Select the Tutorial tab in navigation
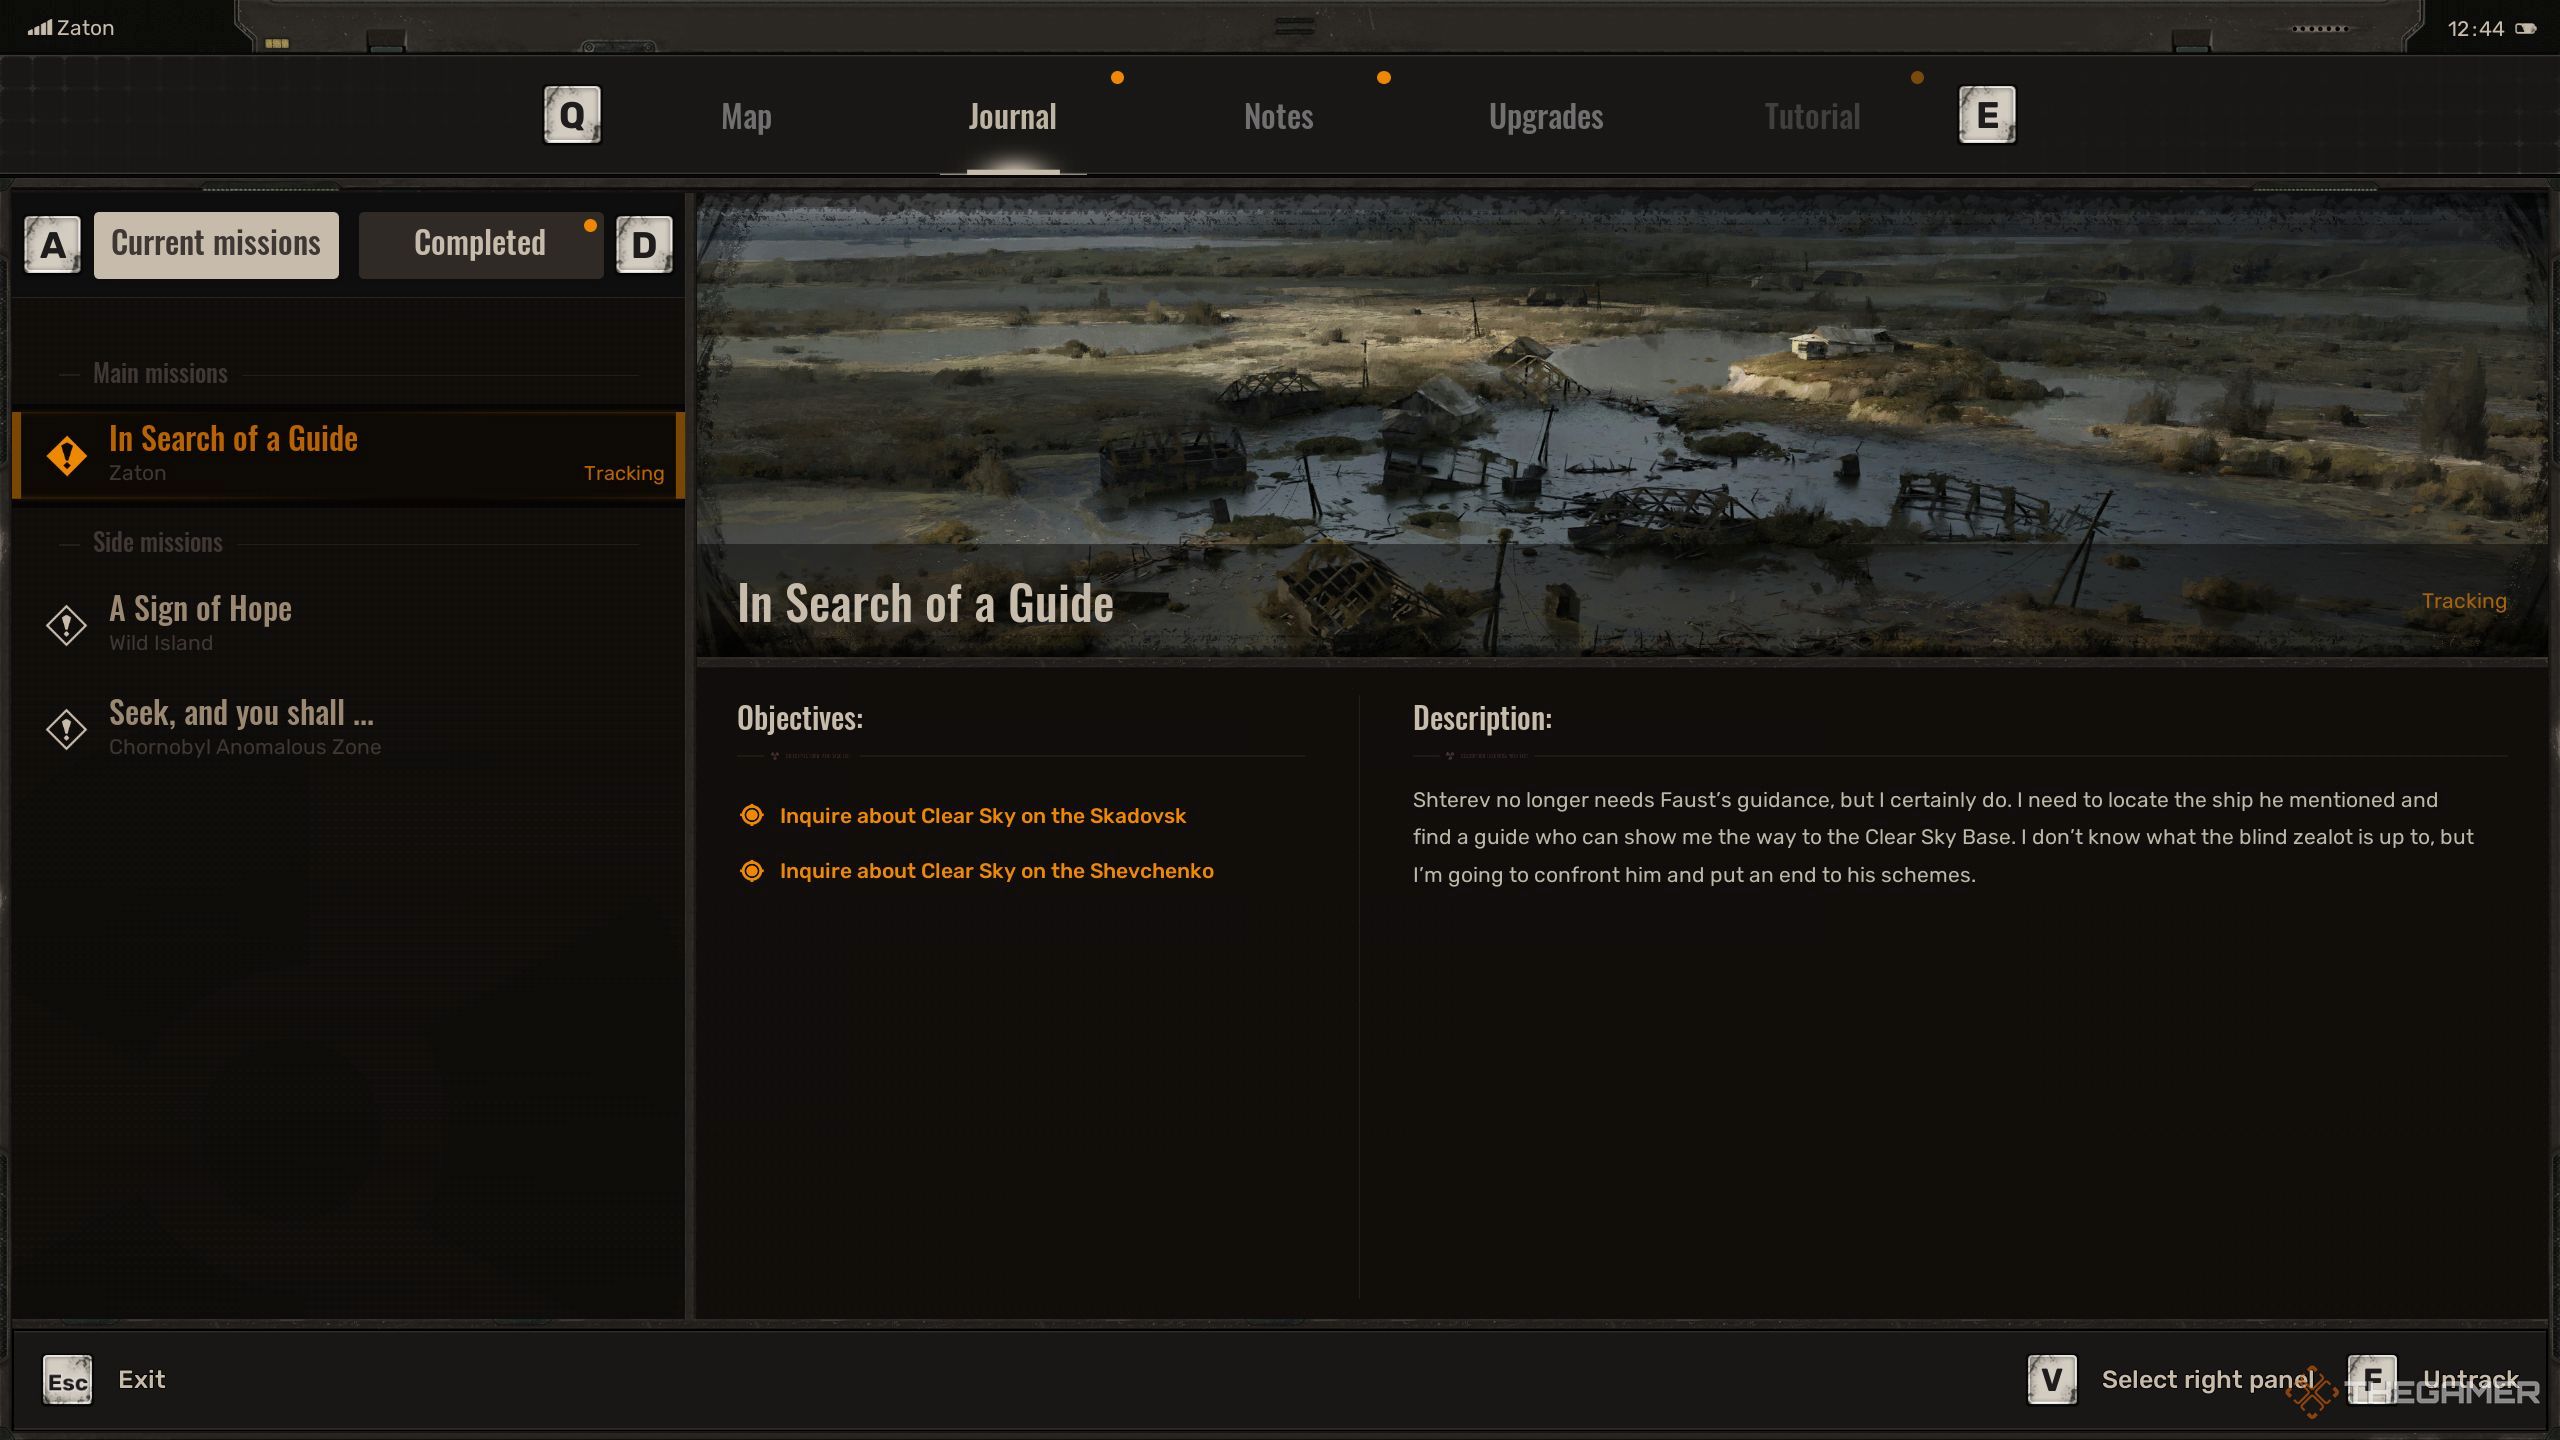2560x1440 pixels. (x=1811, y=114)
